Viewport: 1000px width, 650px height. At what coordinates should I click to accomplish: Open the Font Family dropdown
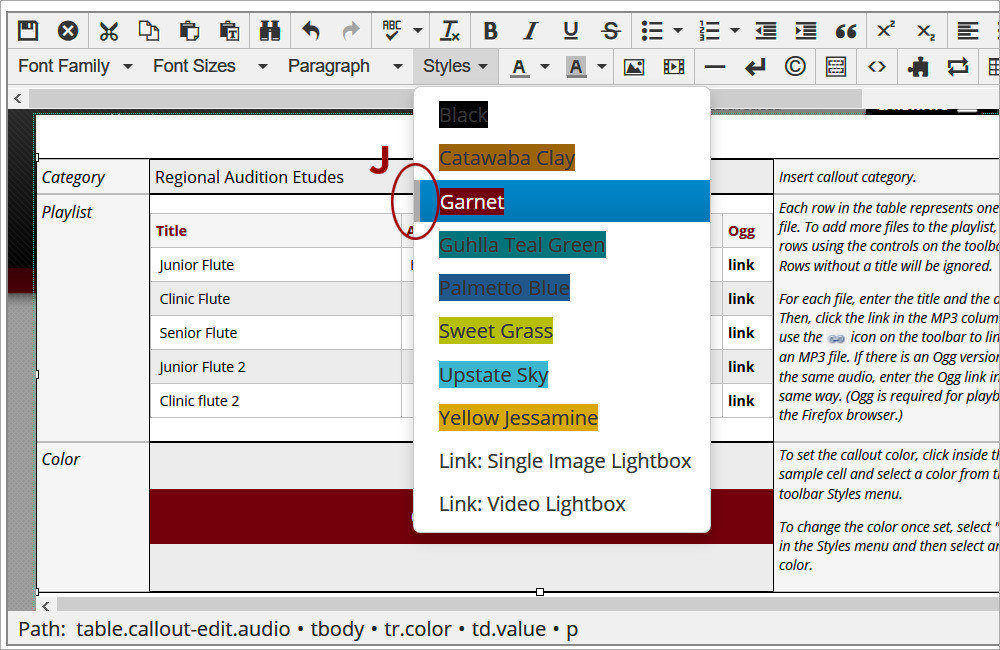click(x=75, y=66)
